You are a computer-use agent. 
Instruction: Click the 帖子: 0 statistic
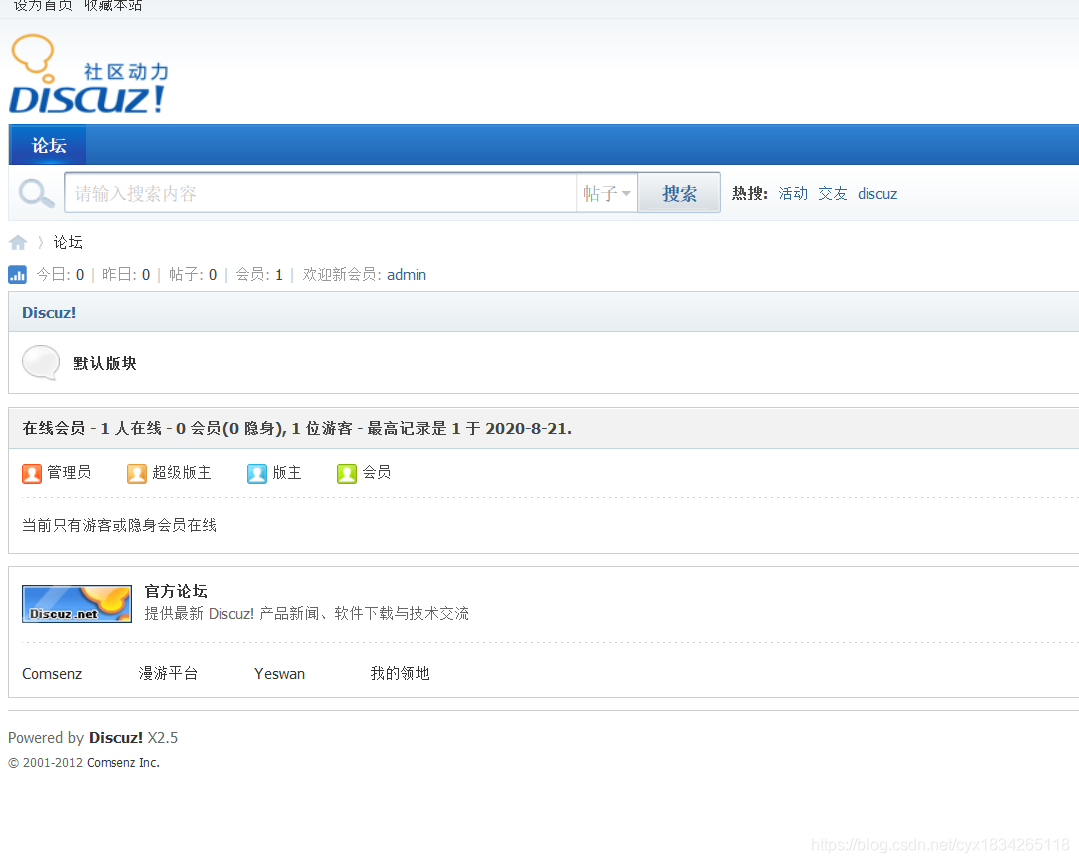[x=193, y=275]
